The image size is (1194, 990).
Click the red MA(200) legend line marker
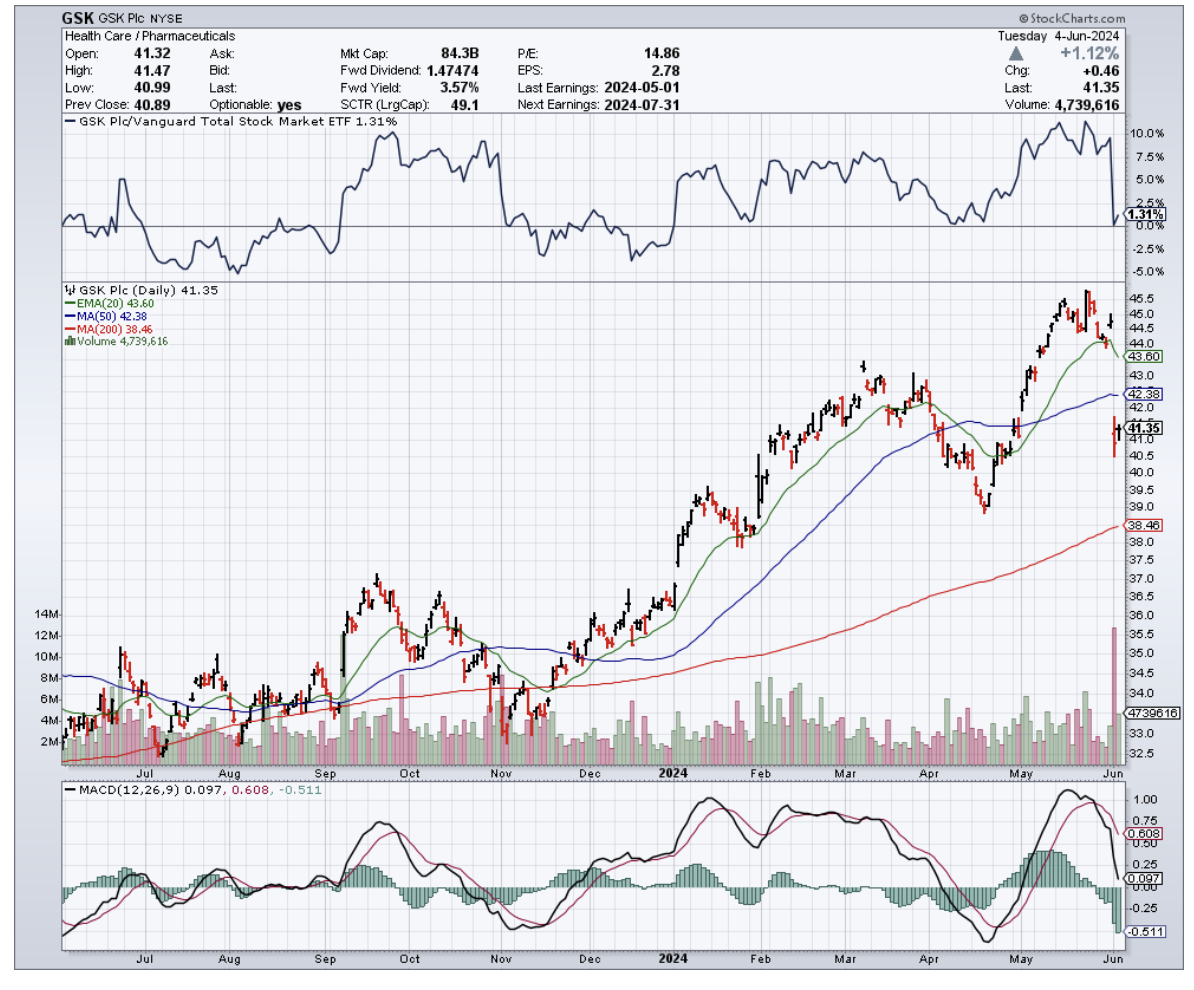[70, 329]
